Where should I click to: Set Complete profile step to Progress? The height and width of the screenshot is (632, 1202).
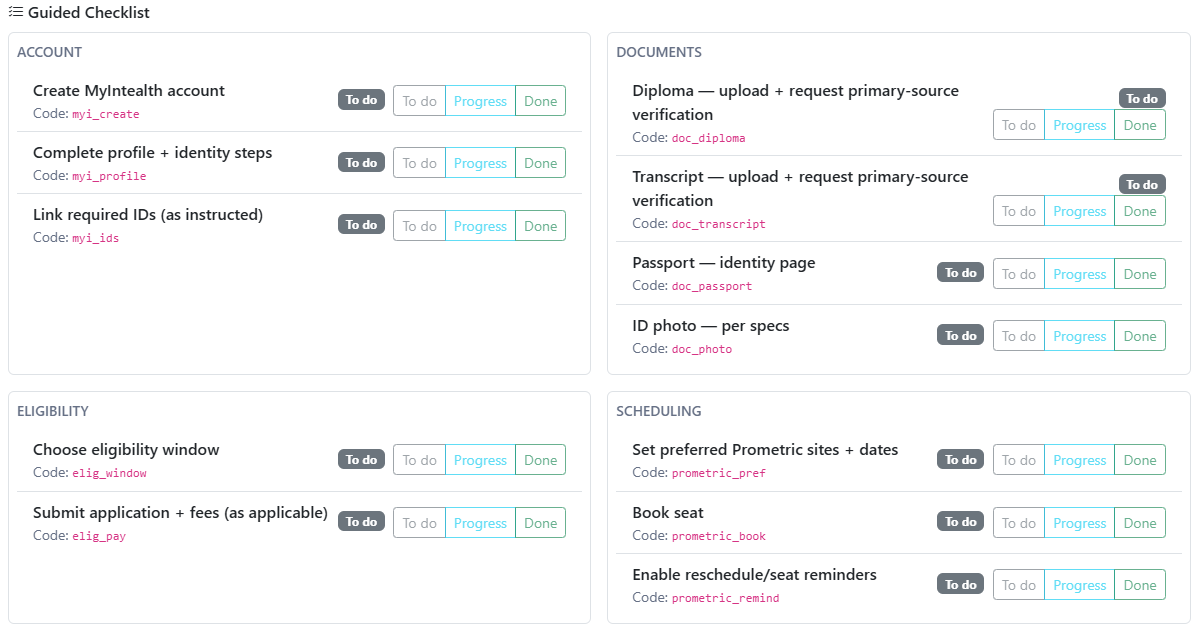(480, 163)
